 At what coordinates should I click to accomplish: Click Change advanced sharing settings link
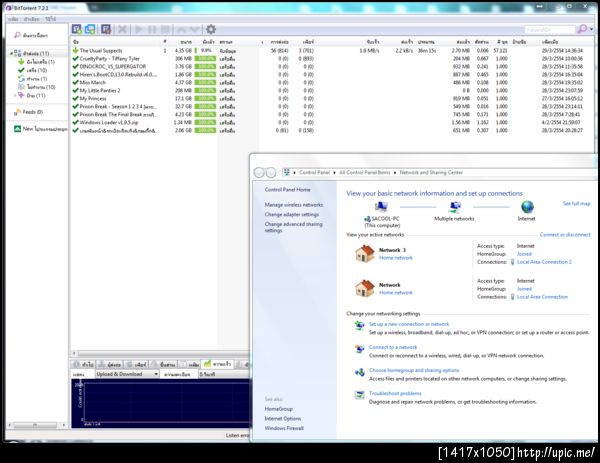(x=293, y=227)
